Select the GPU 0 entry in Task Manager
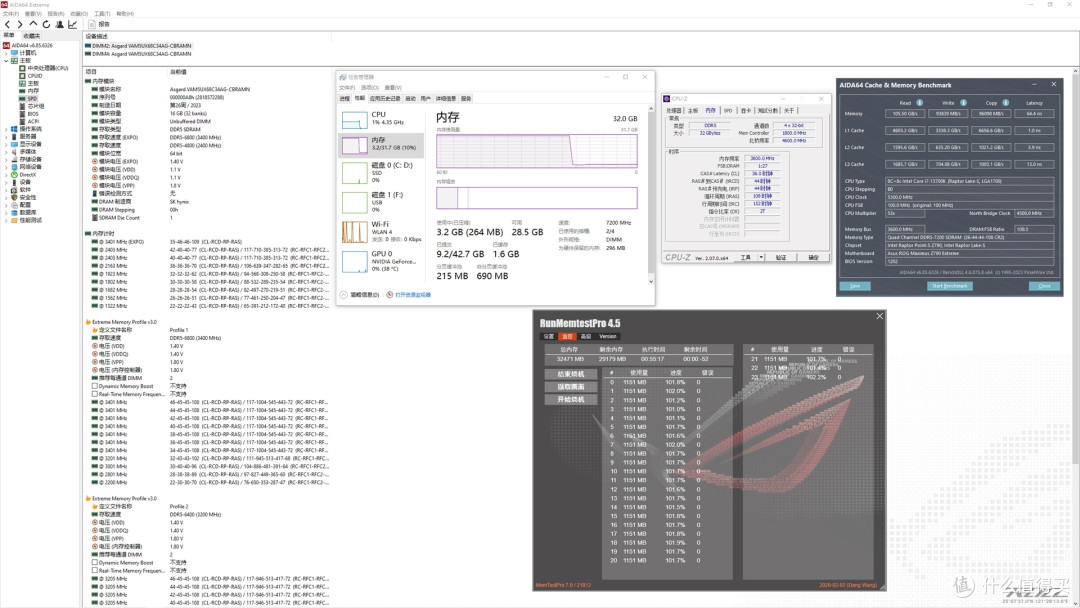 click(x=382, y=261)
